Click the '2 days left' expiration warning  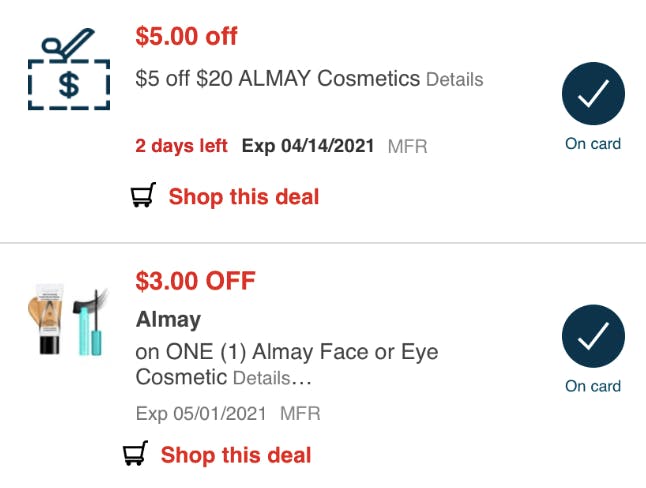click(181, 146)
